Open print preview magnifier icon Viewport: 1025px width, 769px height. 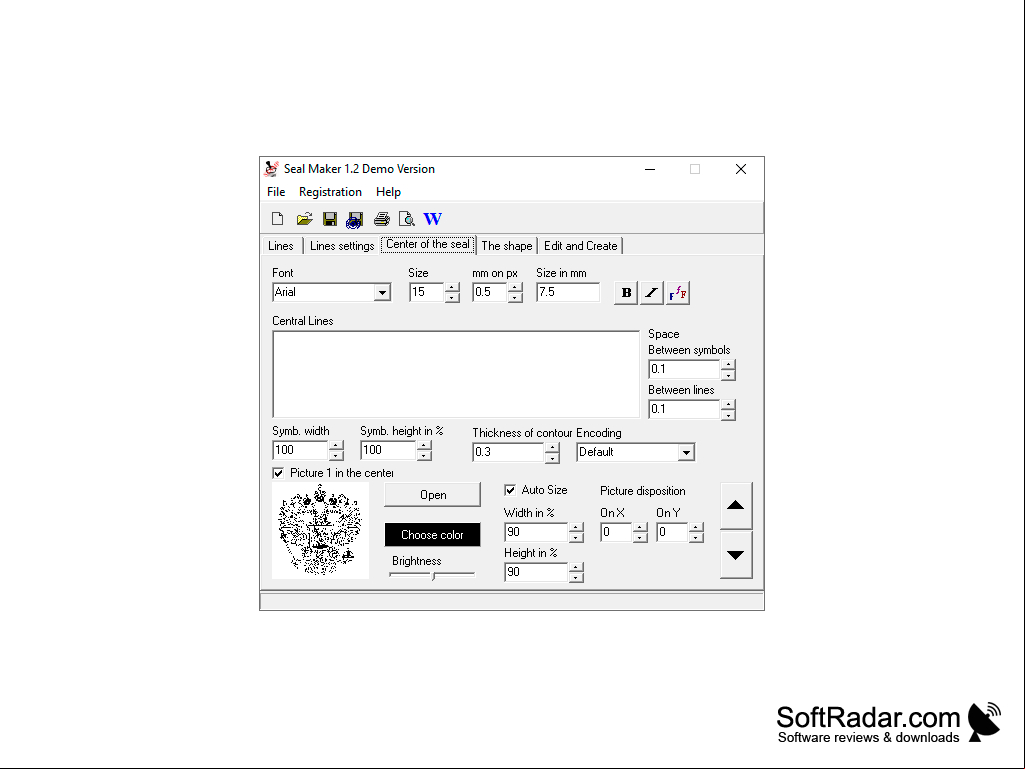coord(407,219)
